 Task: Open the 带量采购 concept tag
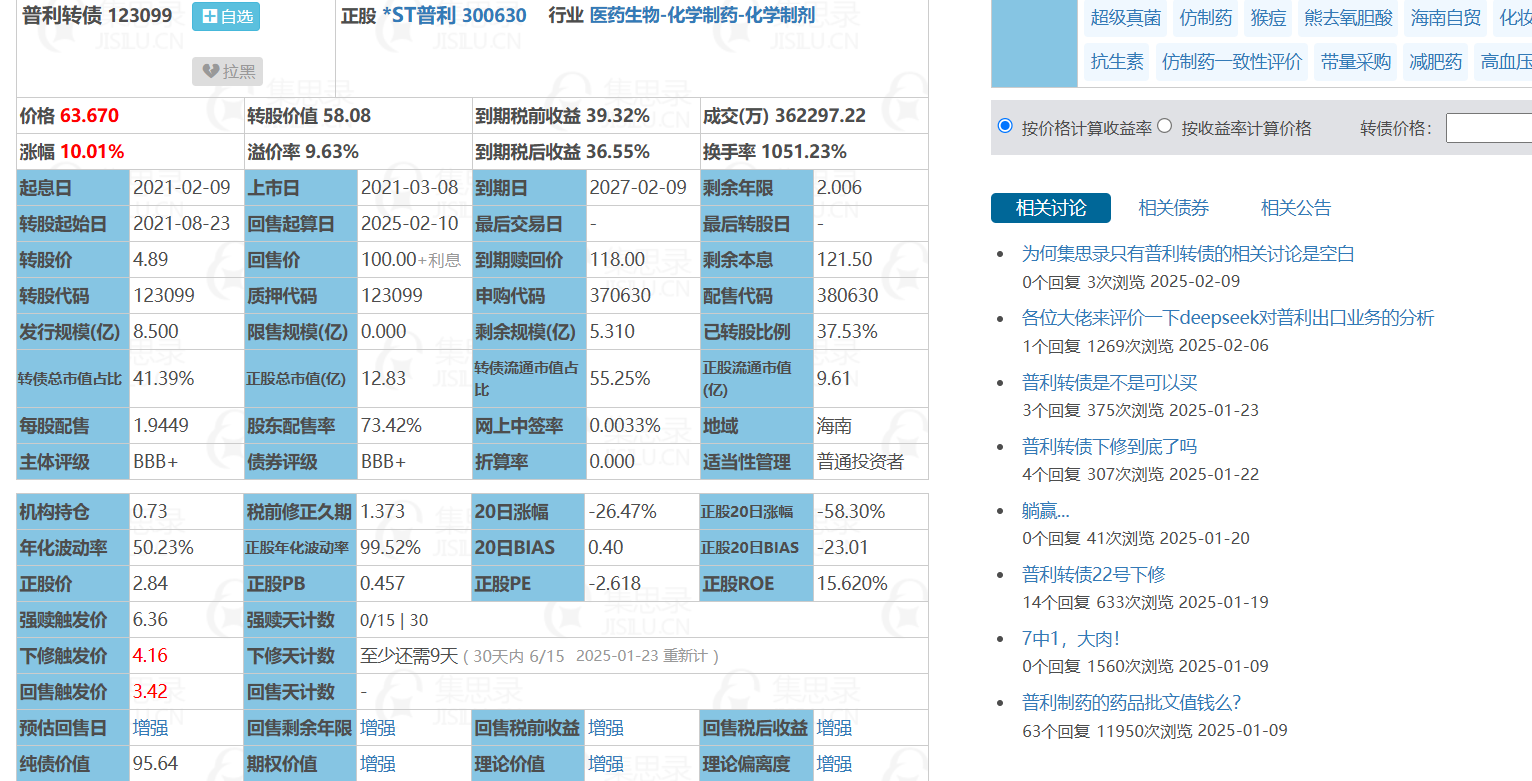[x=1356, y=62]
